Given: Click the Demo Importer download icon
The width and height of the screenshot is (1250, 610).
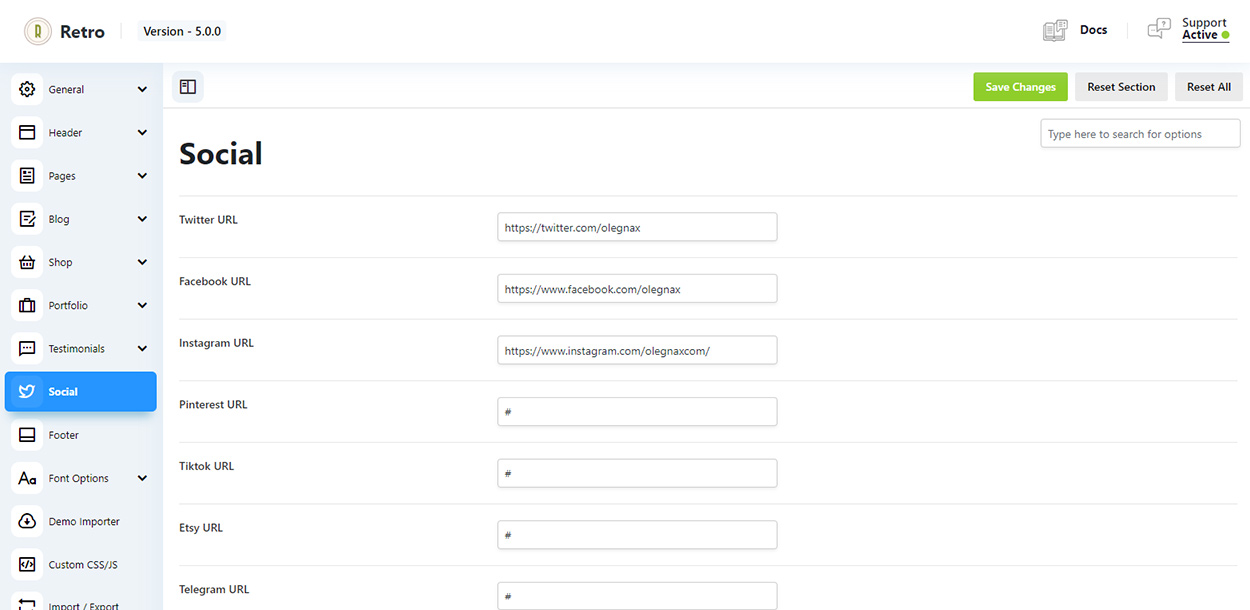Looking at the screenshot, I should pyautogui.click(x=27, y=521).
